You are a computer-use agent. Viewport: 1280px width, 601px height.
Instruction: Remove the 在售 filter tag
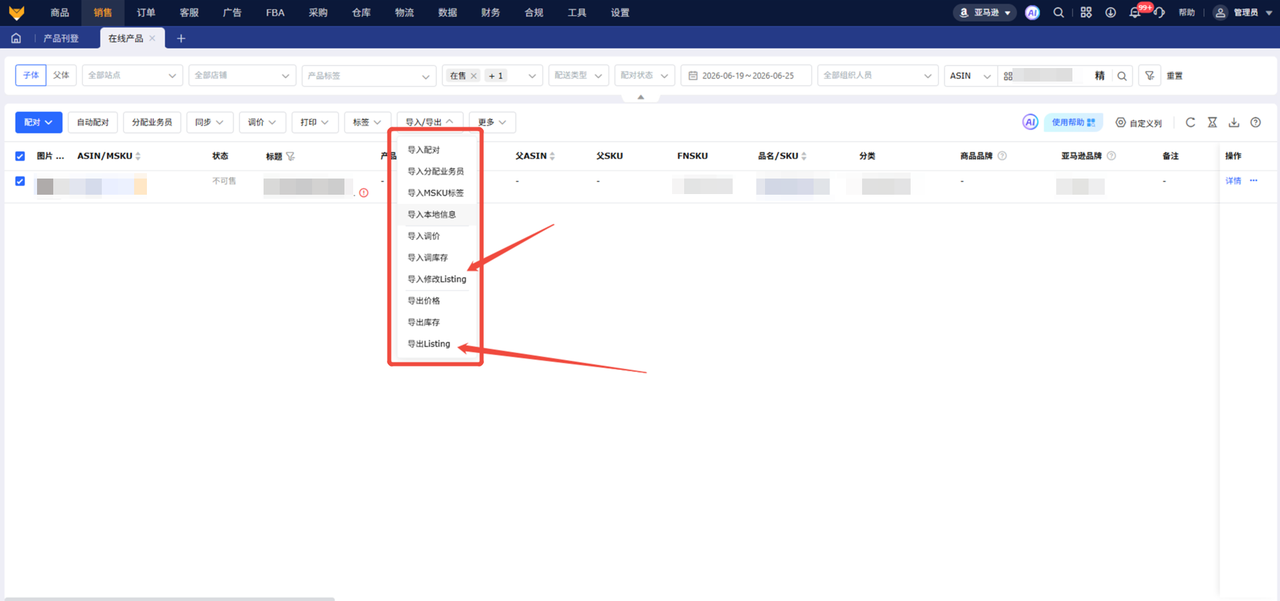point(474,76)
